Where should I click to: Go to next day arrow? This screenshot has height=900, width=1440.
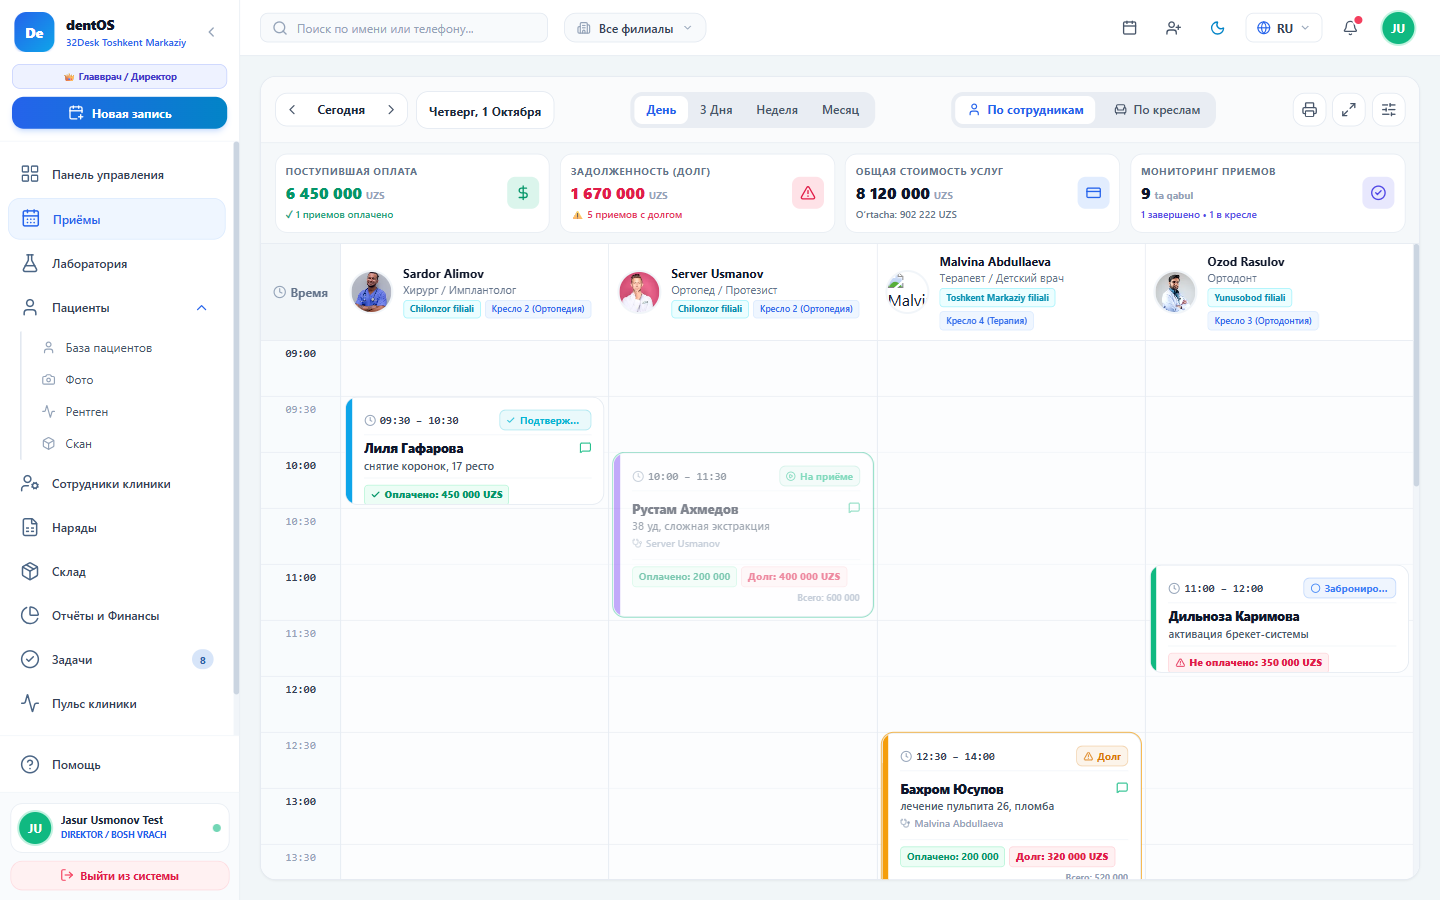click(x=391, y=110)
